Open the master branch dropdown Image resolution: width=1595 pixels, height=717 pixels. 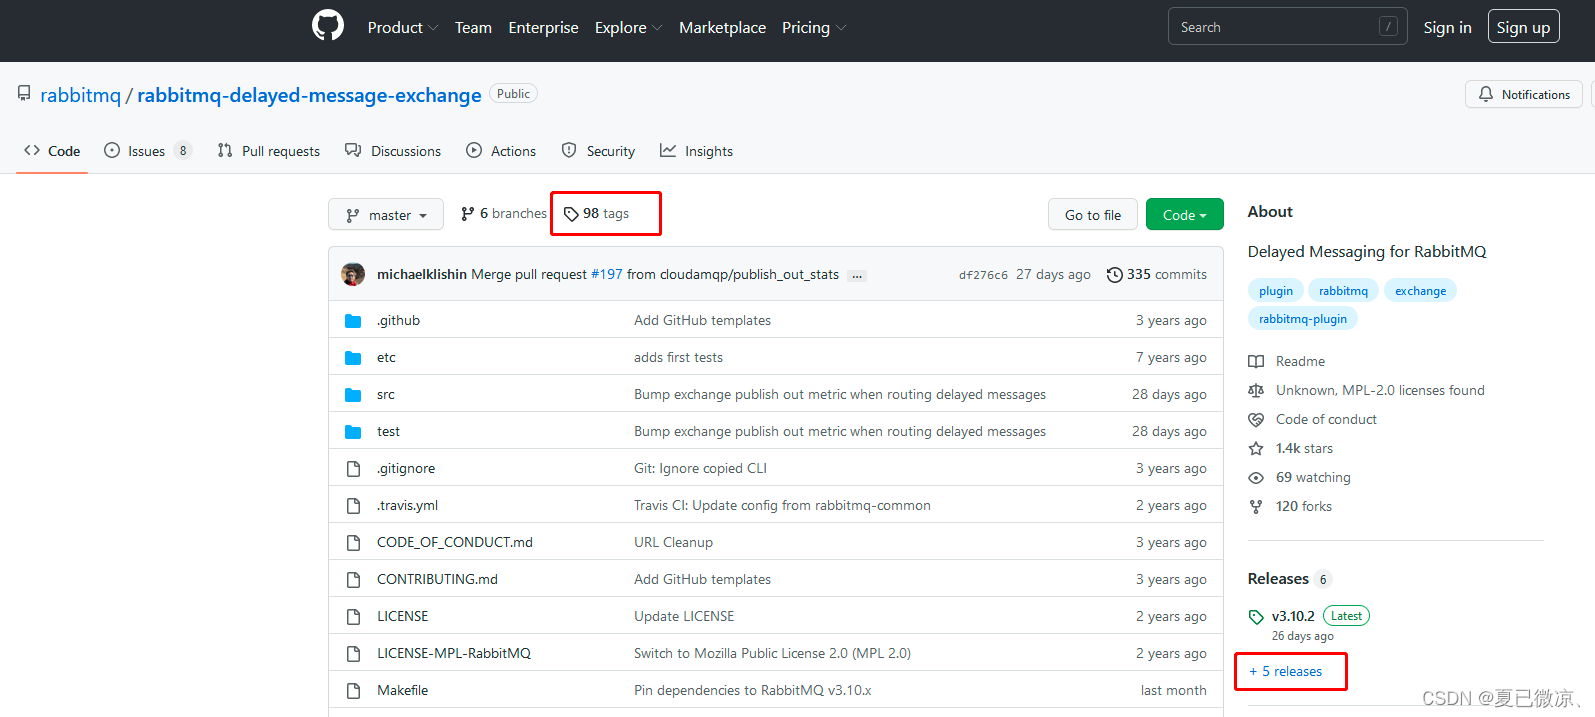point(386,215)
